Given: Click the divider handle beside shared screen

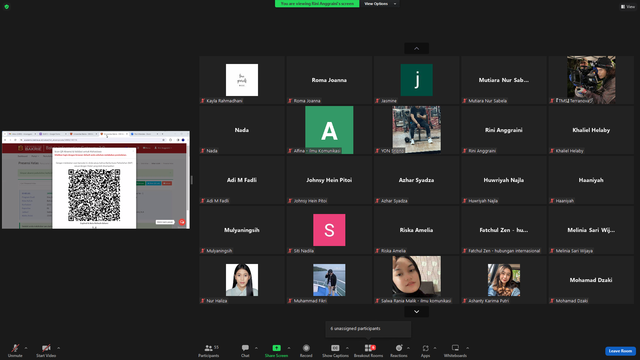Looking at the screenshot, I should tap(192, 180).
